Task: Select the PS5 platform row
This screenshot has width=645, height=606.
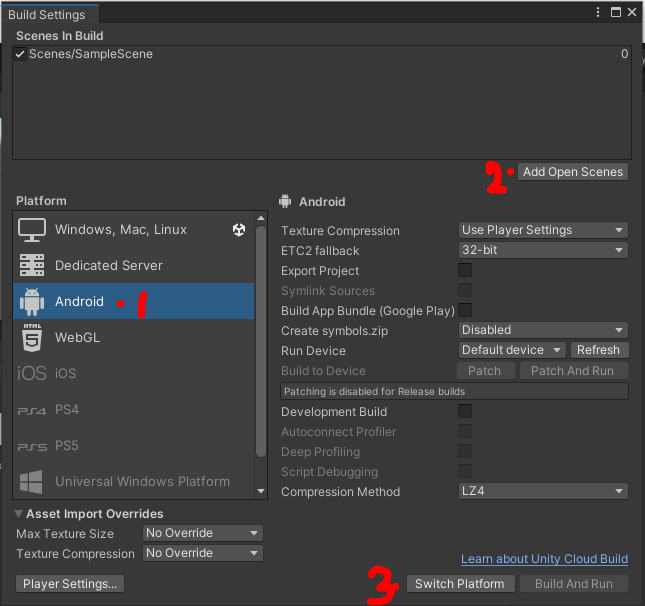Action: pyautogui.click(x=134, y=446)
